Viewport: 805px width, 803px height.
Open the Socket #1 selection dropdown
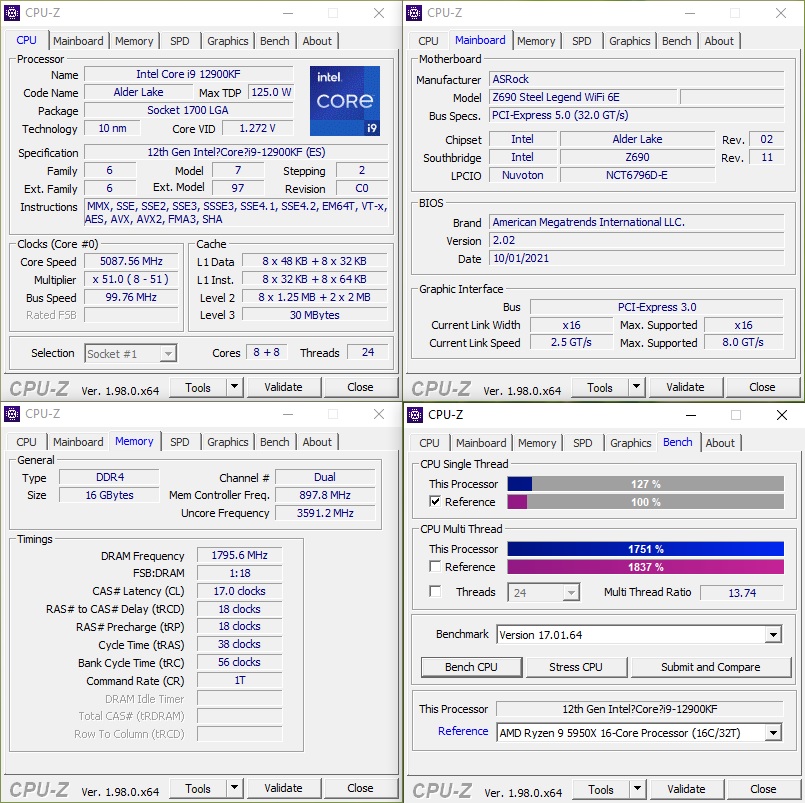click(x=130, y=354)
